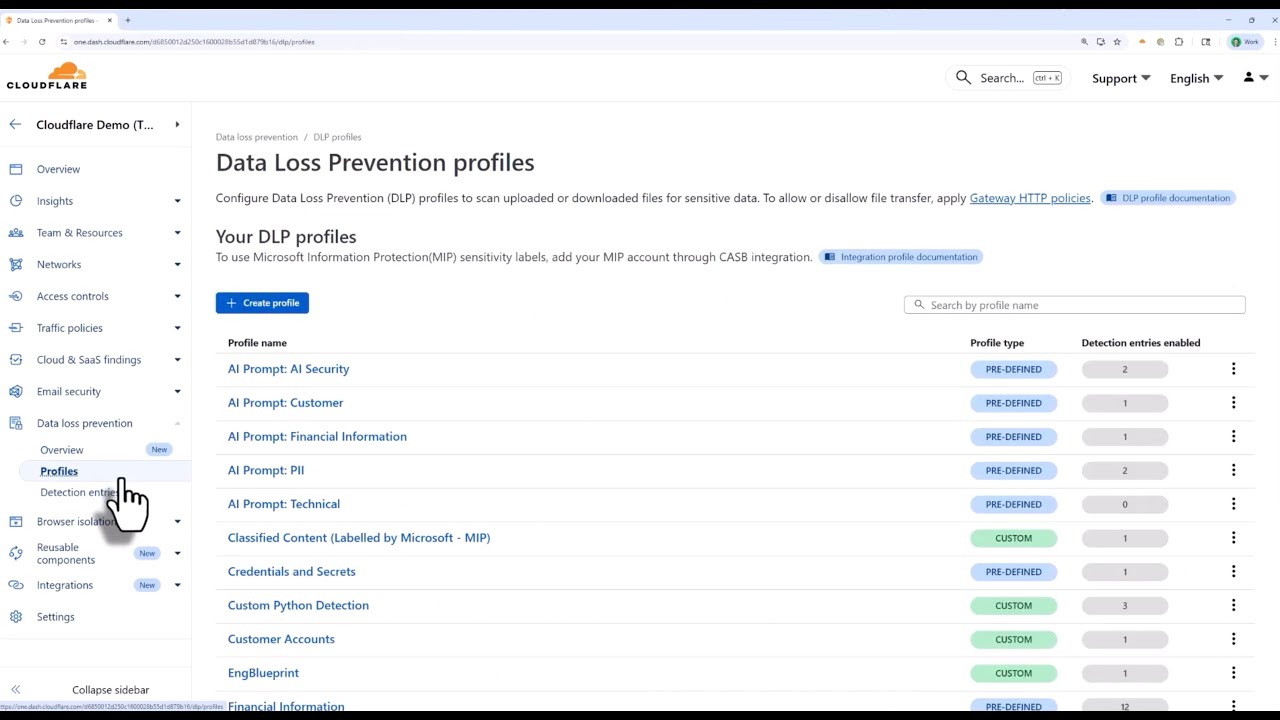Open DLP profile documentation link

pos(1168,198)
